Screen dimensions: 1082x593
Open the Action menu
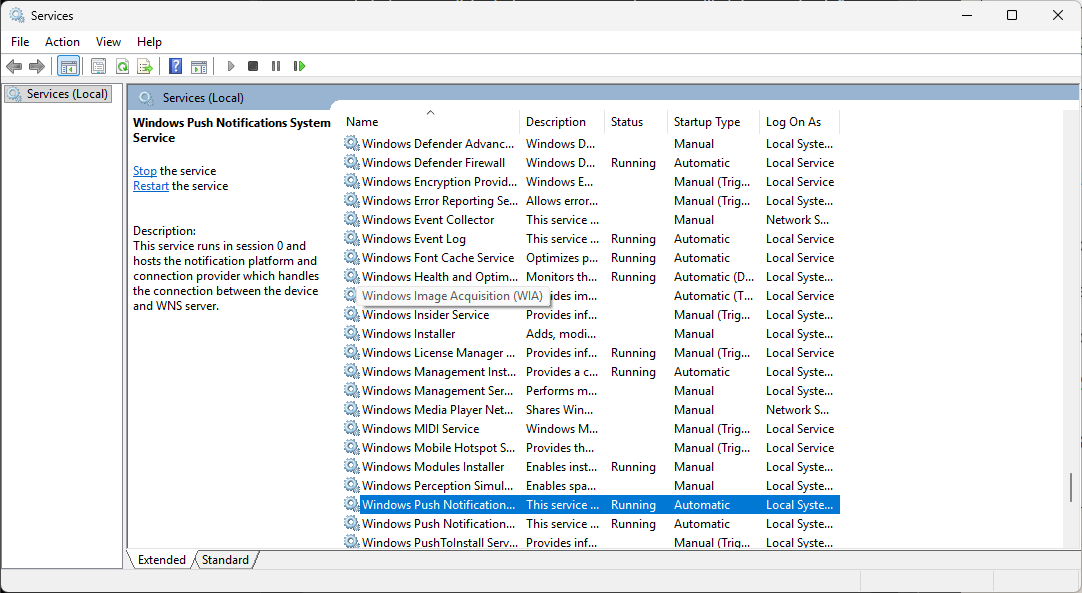coord(62,42)
